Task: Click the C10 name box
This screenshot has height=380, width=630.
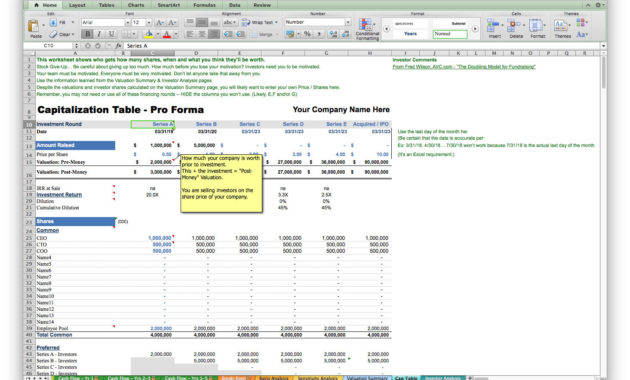Action: 49,46
